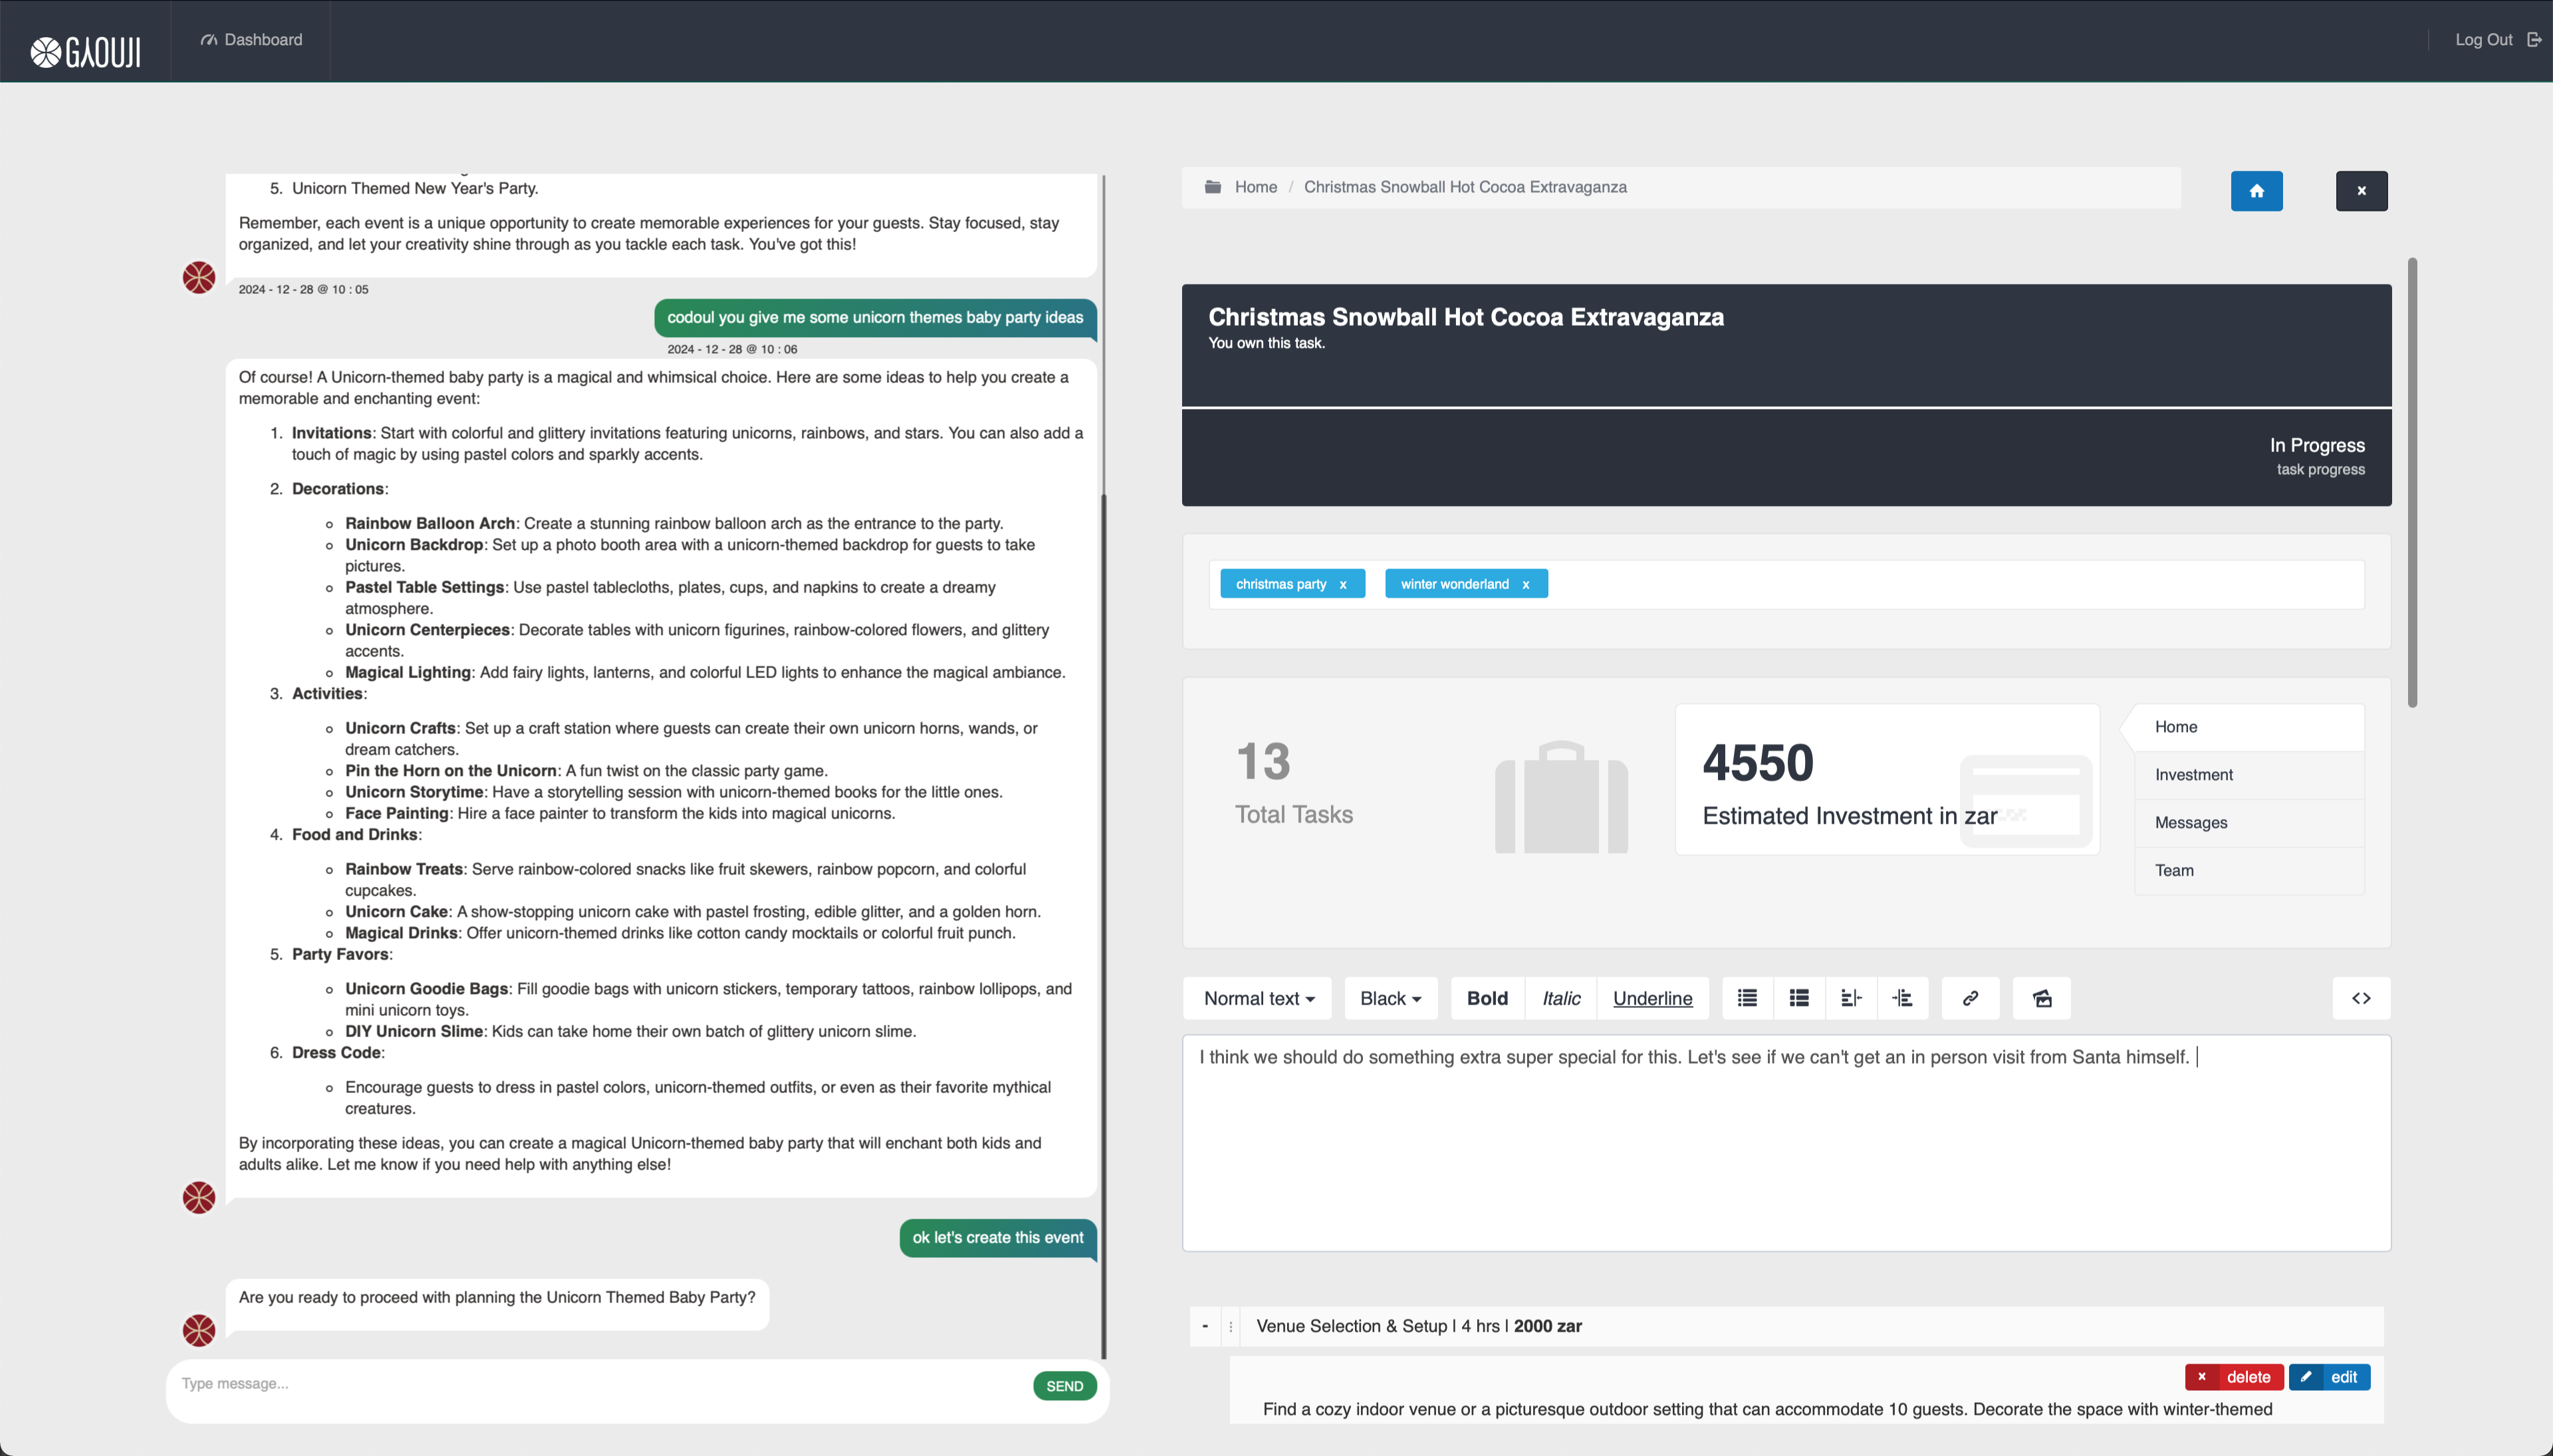
Task: Select the Home tab in the side menu
Action: point(2249,727)
